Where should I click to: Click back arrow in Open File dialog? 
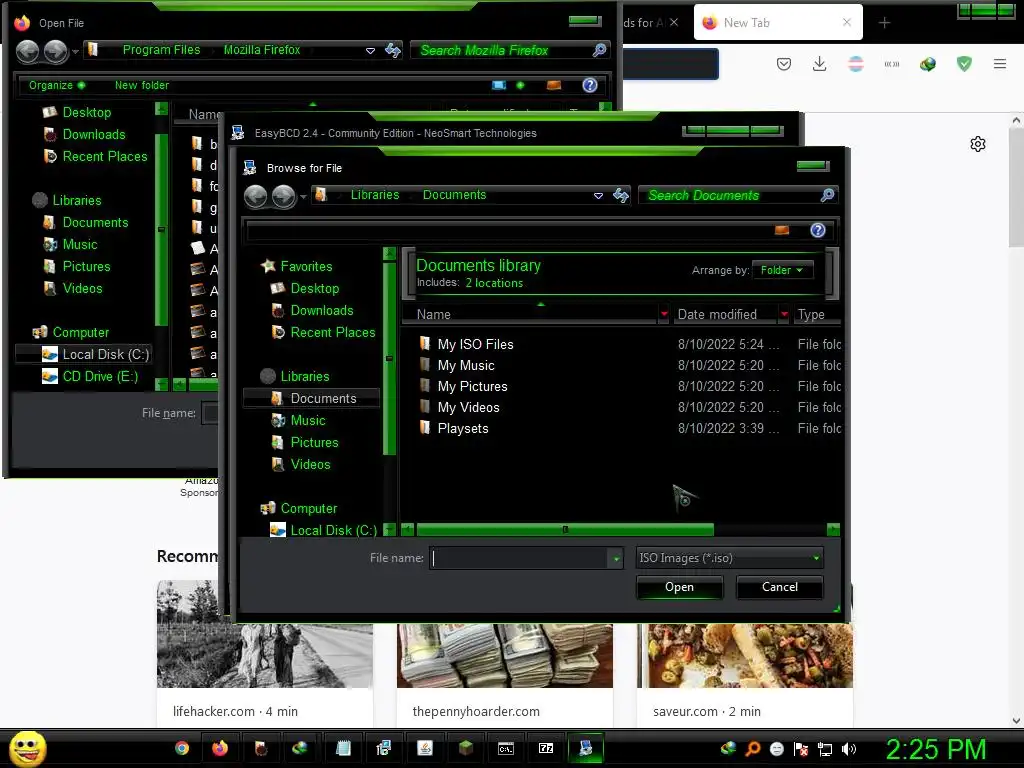point(27,51)
